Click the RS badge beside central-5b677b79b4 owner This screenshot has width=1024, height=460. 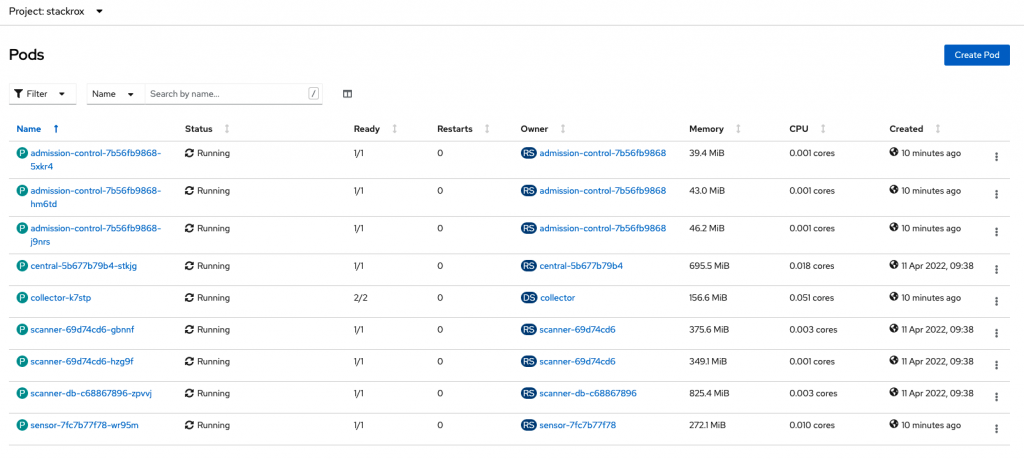pyautogui.click(x=529, y=266)
